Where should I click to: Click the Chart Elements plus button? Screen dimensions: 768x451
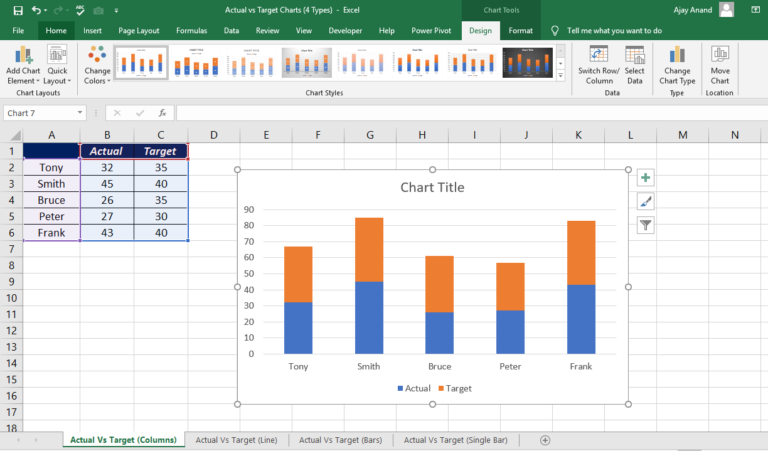(x=646, y=178)
